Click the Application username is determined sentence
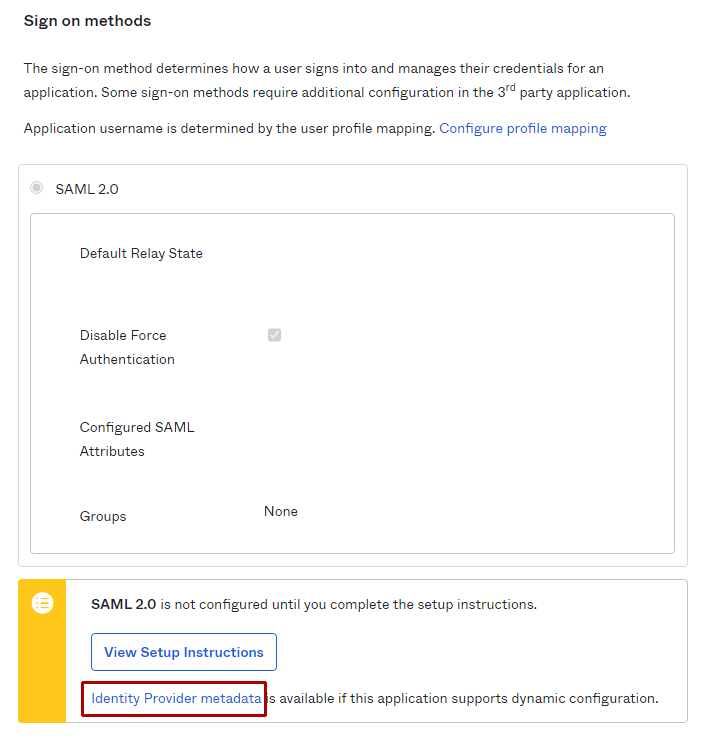Viewport: 706px width, 740px height. [x=229, y=128]
